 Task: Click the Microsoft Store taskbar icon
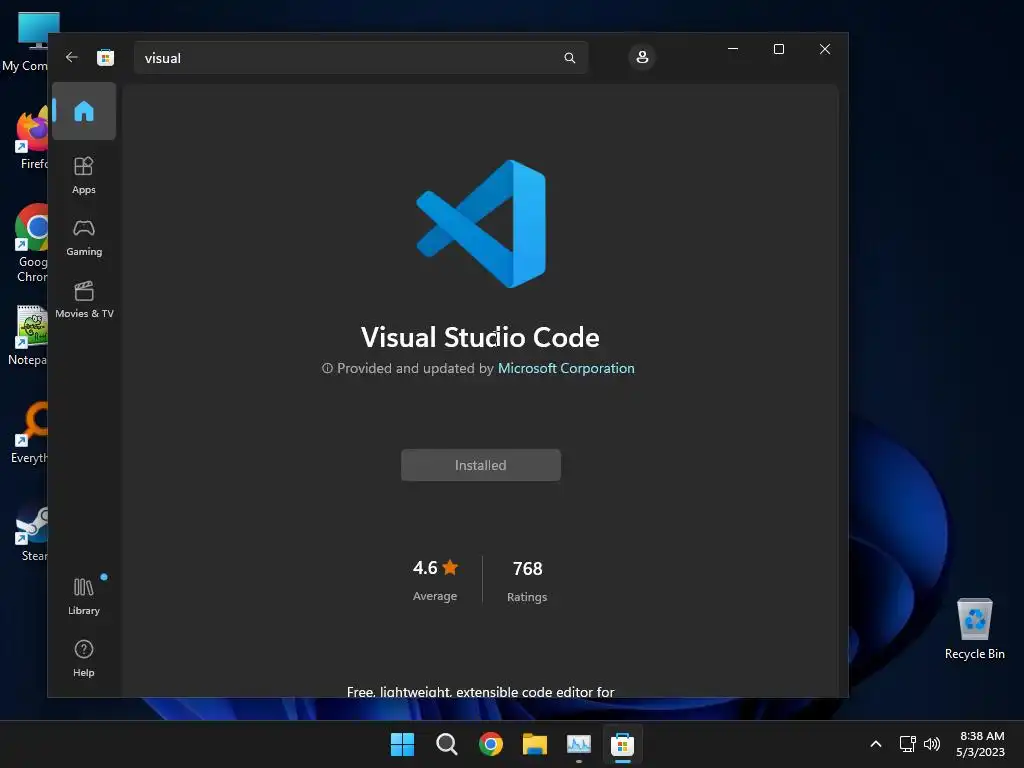622,744
